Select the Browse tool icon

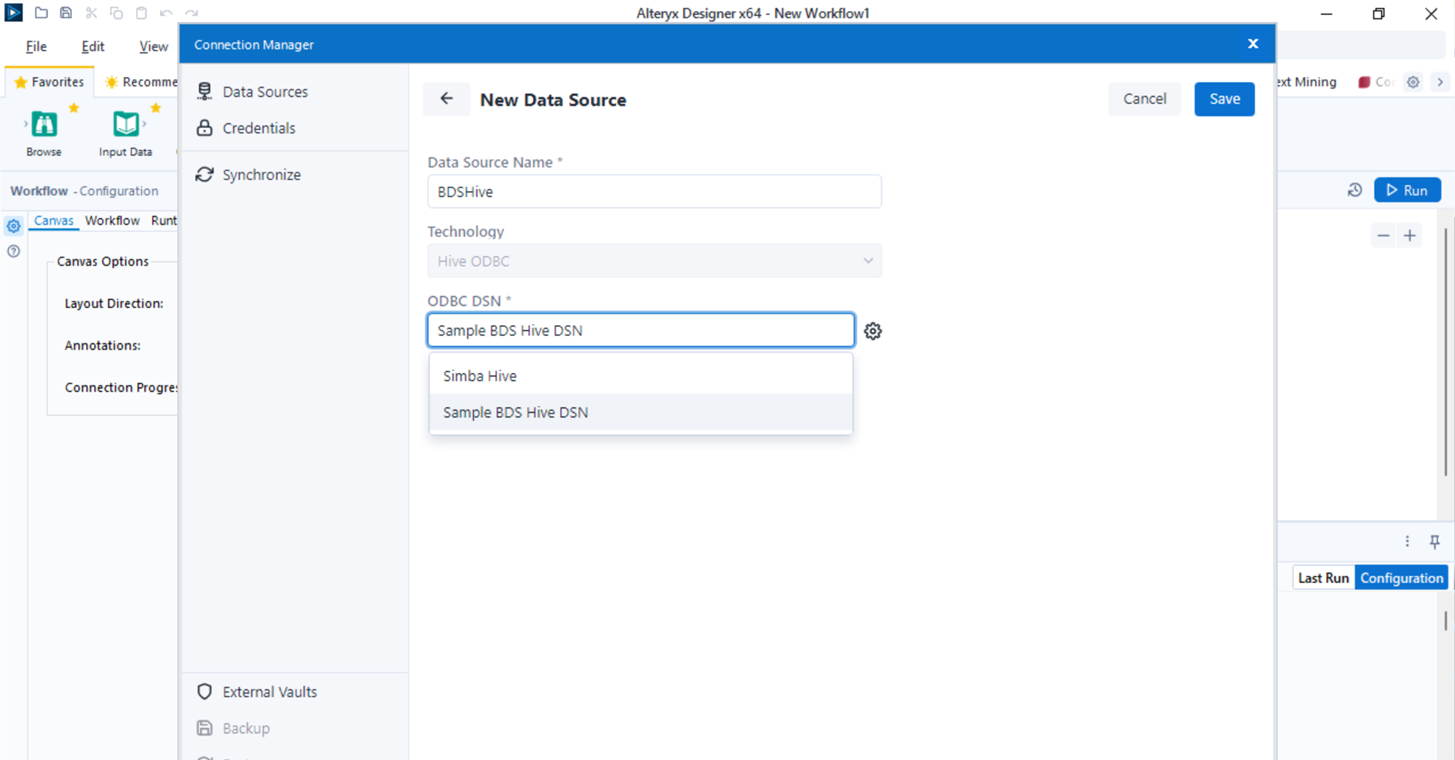point(44,124)
